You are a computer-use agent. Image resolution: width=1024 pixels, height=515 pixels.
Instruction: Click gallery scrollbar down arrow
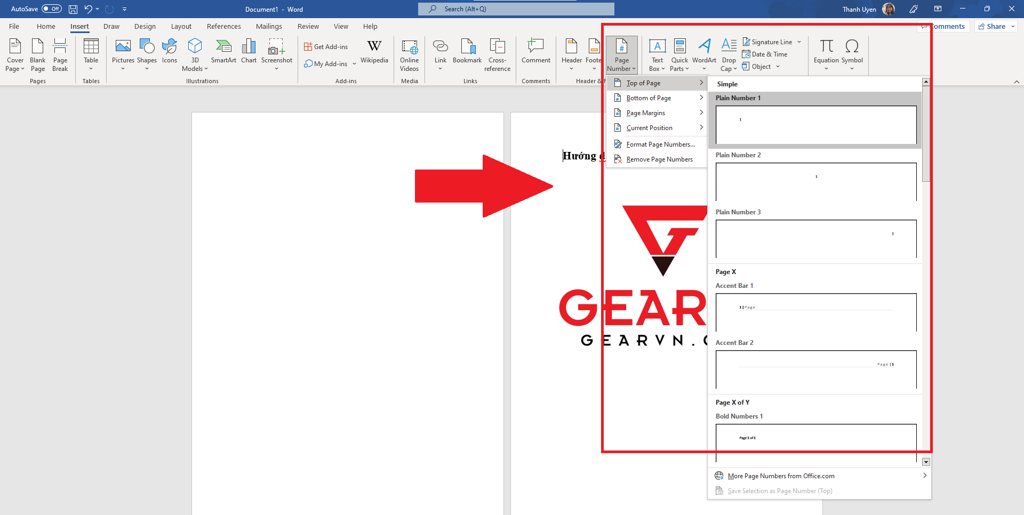click(925, 462)
